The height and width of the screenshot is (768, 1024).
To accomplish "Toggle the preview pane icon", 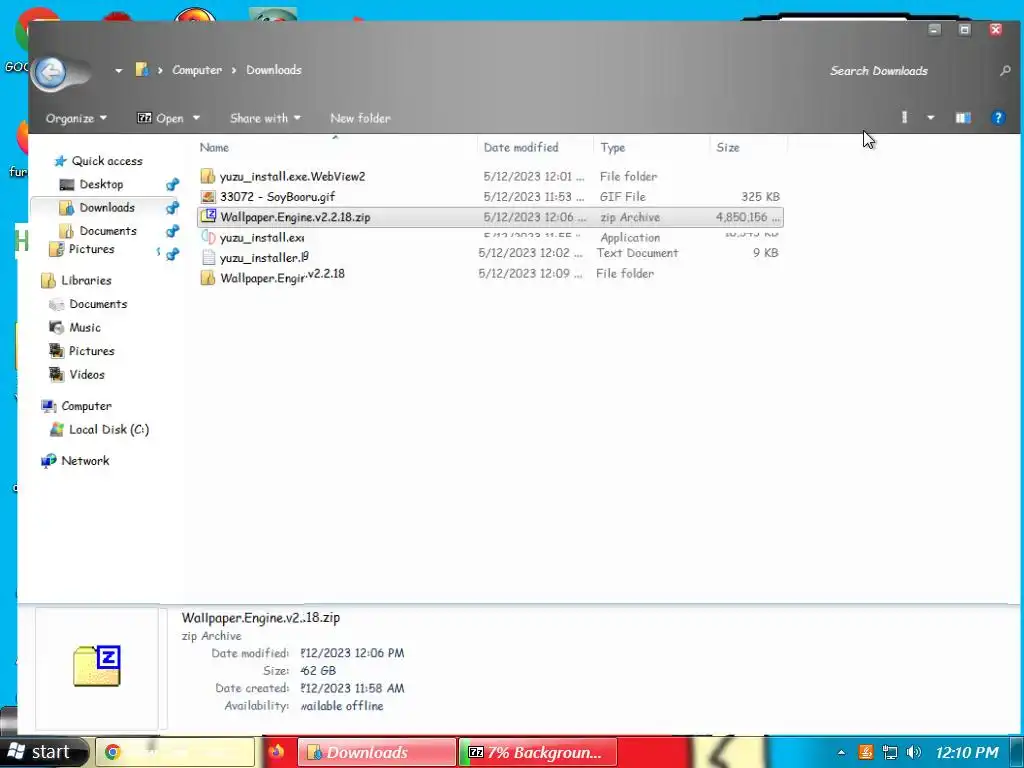I will pos(963,118).
